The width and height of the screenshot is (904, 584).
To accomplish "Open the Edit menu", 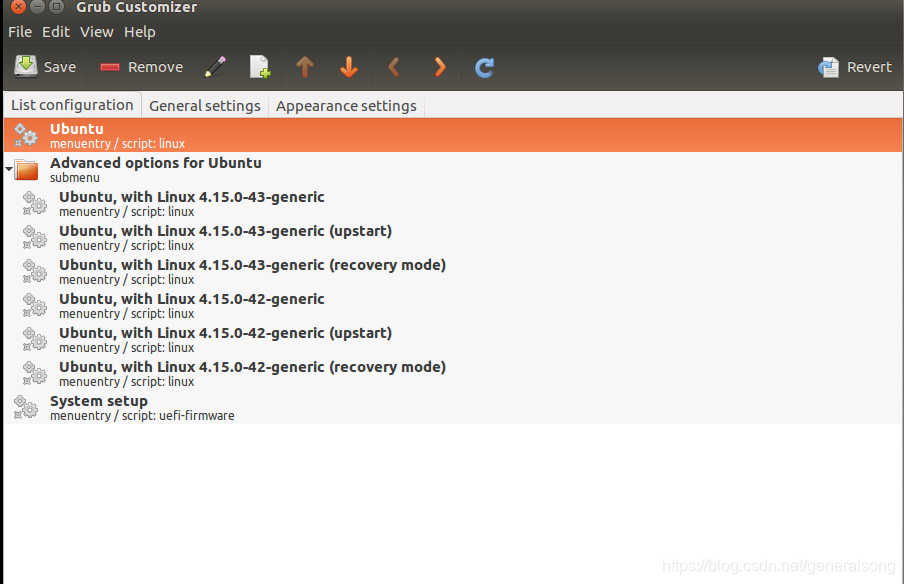I will click(56, 32).
